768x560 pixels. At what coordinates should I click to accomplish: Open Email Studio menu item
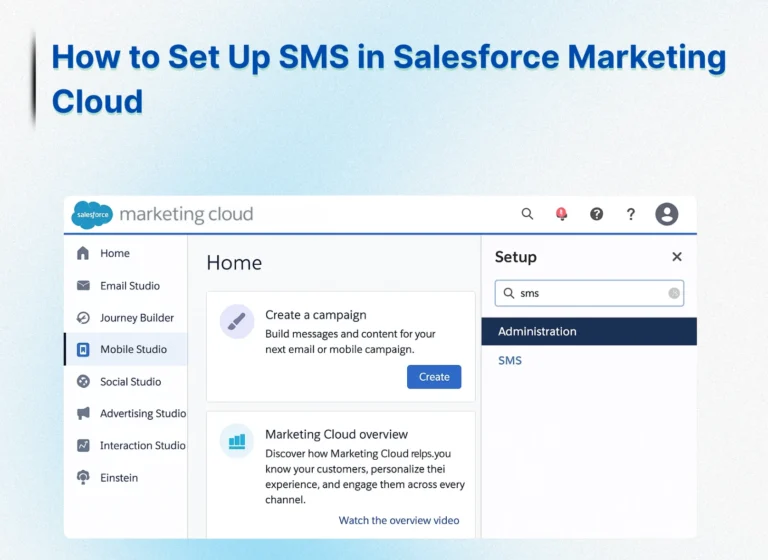[125, 285]
